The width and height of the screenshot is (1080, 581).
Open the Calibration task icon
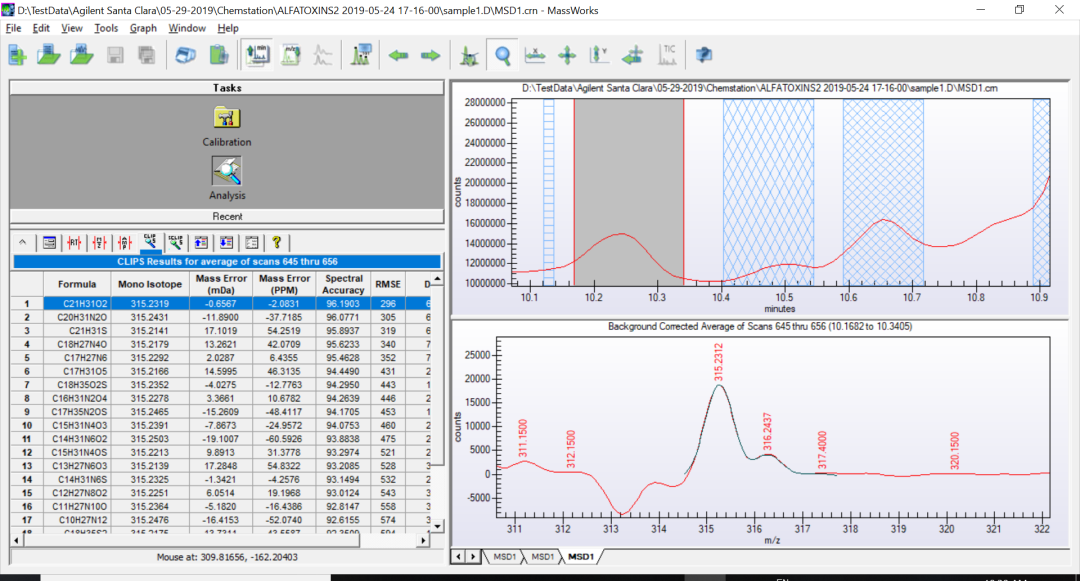tap(227, 118)
